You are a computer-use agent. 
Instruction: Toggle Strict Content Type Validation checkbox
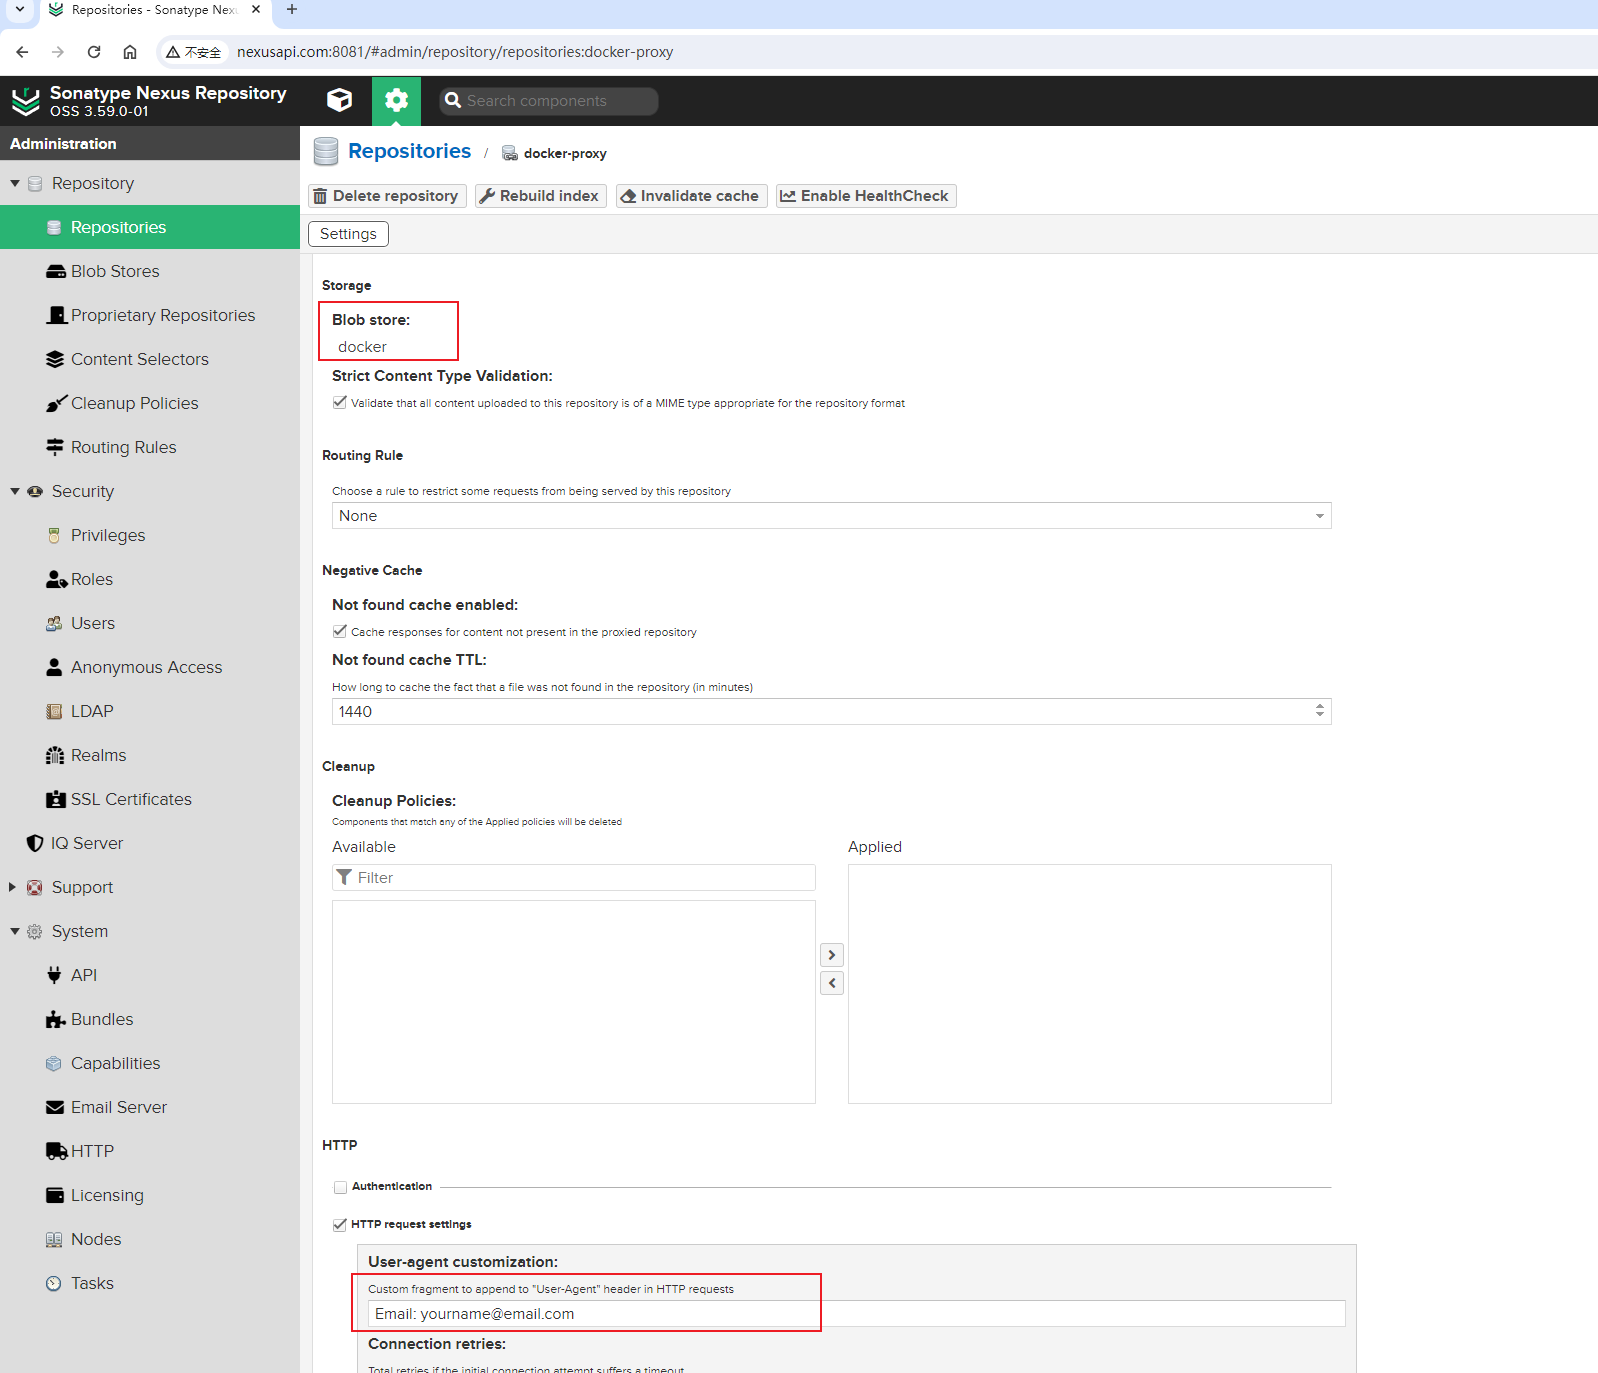pyautogui.click(x=340, y=403)
